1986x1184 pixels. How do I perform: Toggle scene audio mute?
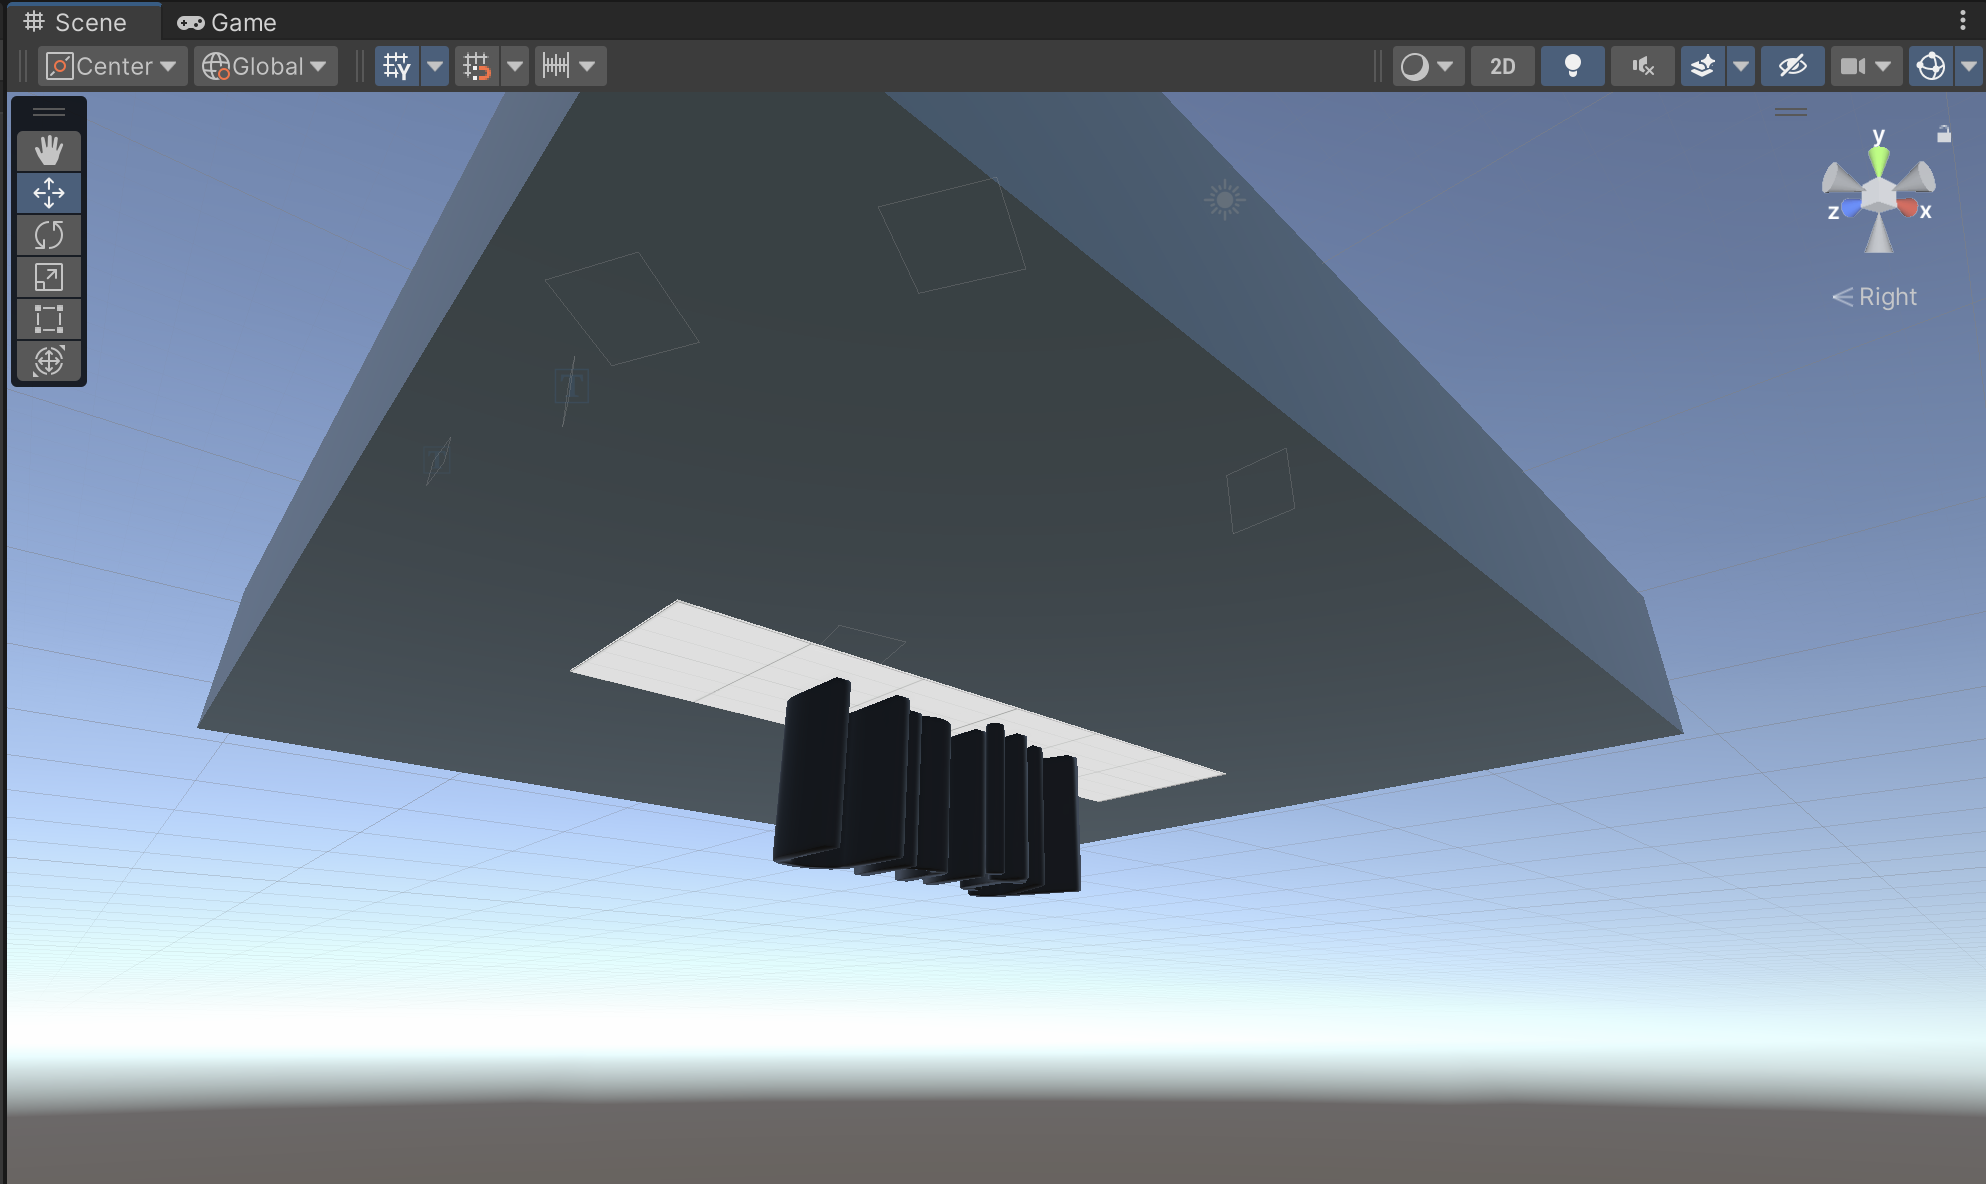click(x=1642, y=66)
